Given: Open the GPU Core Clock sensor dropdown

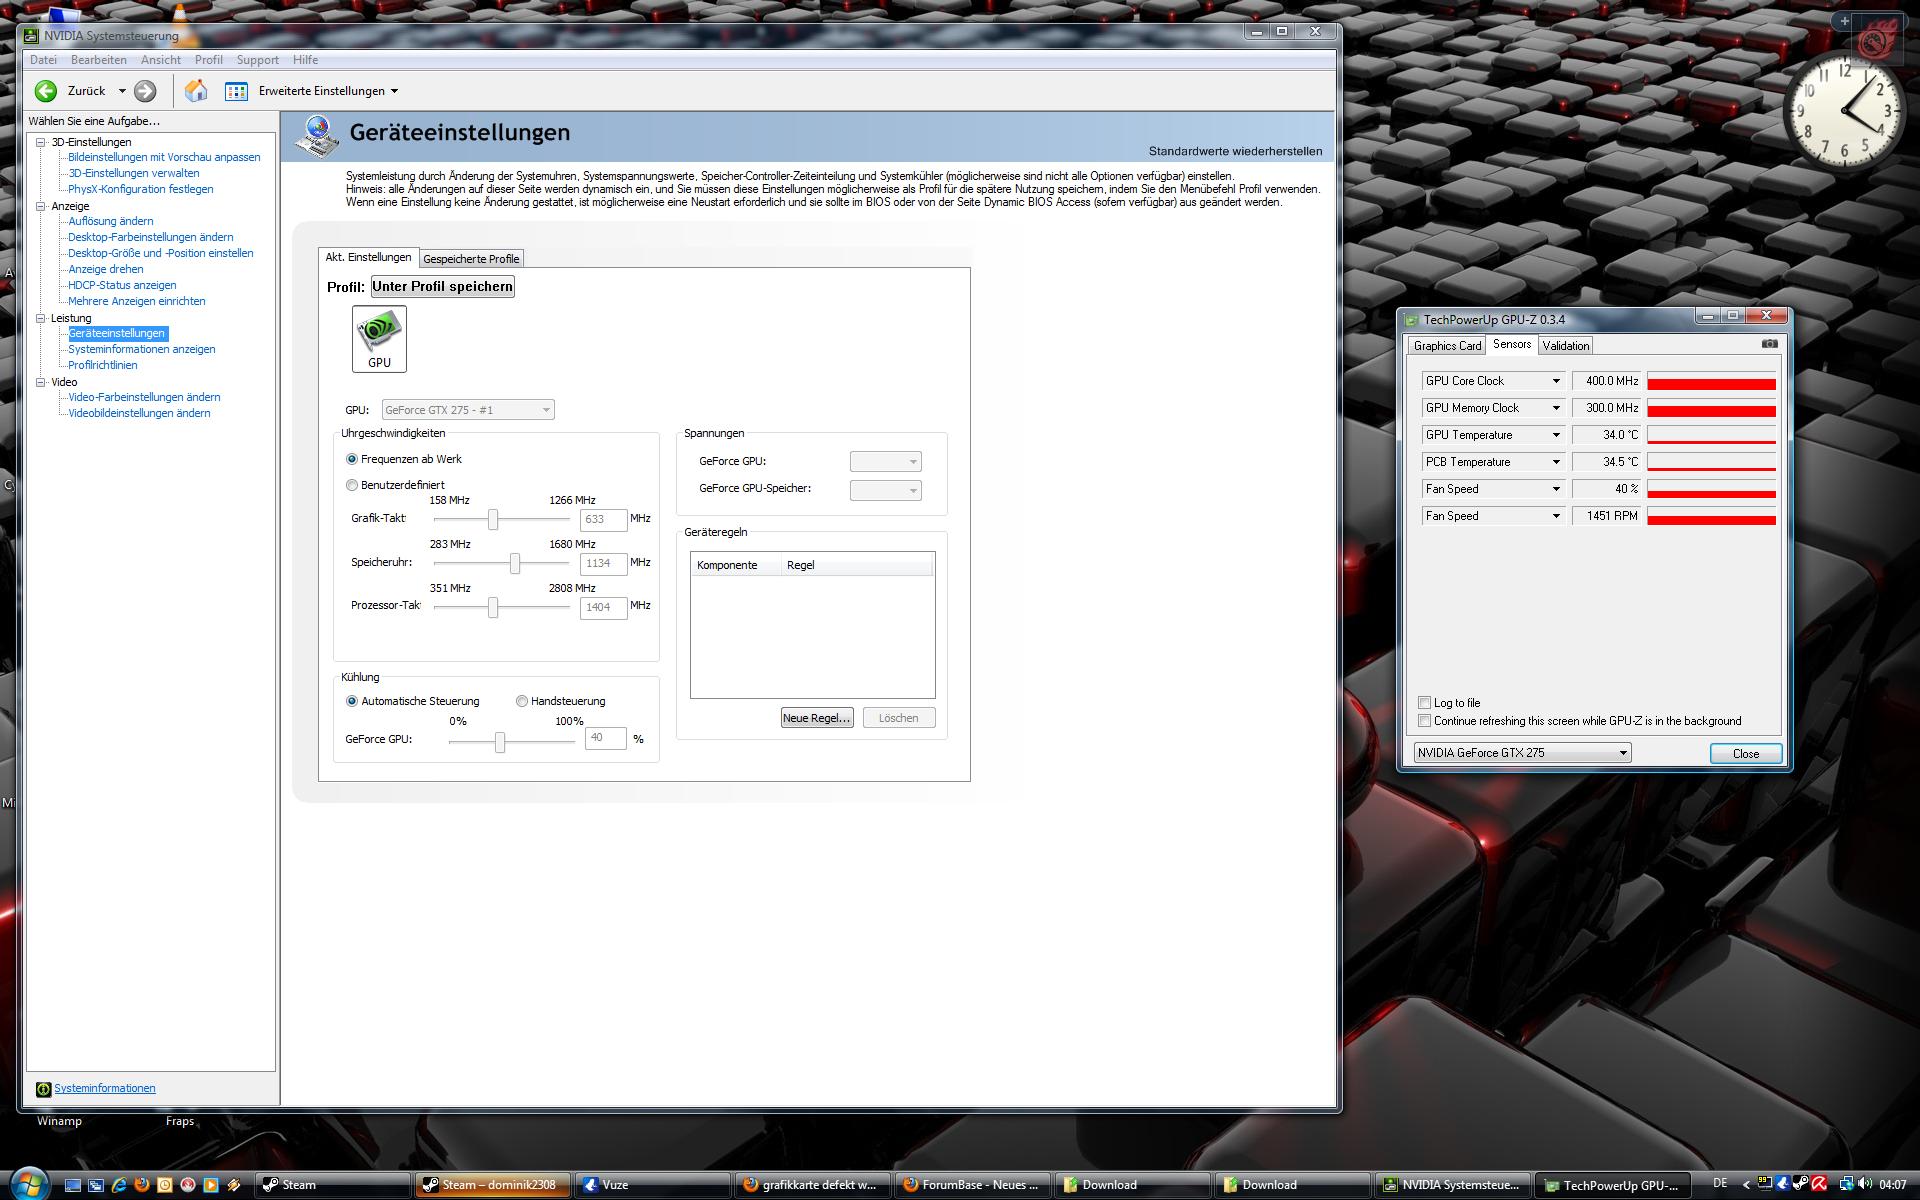Looking at the screenshot, I should point(1555,381).
